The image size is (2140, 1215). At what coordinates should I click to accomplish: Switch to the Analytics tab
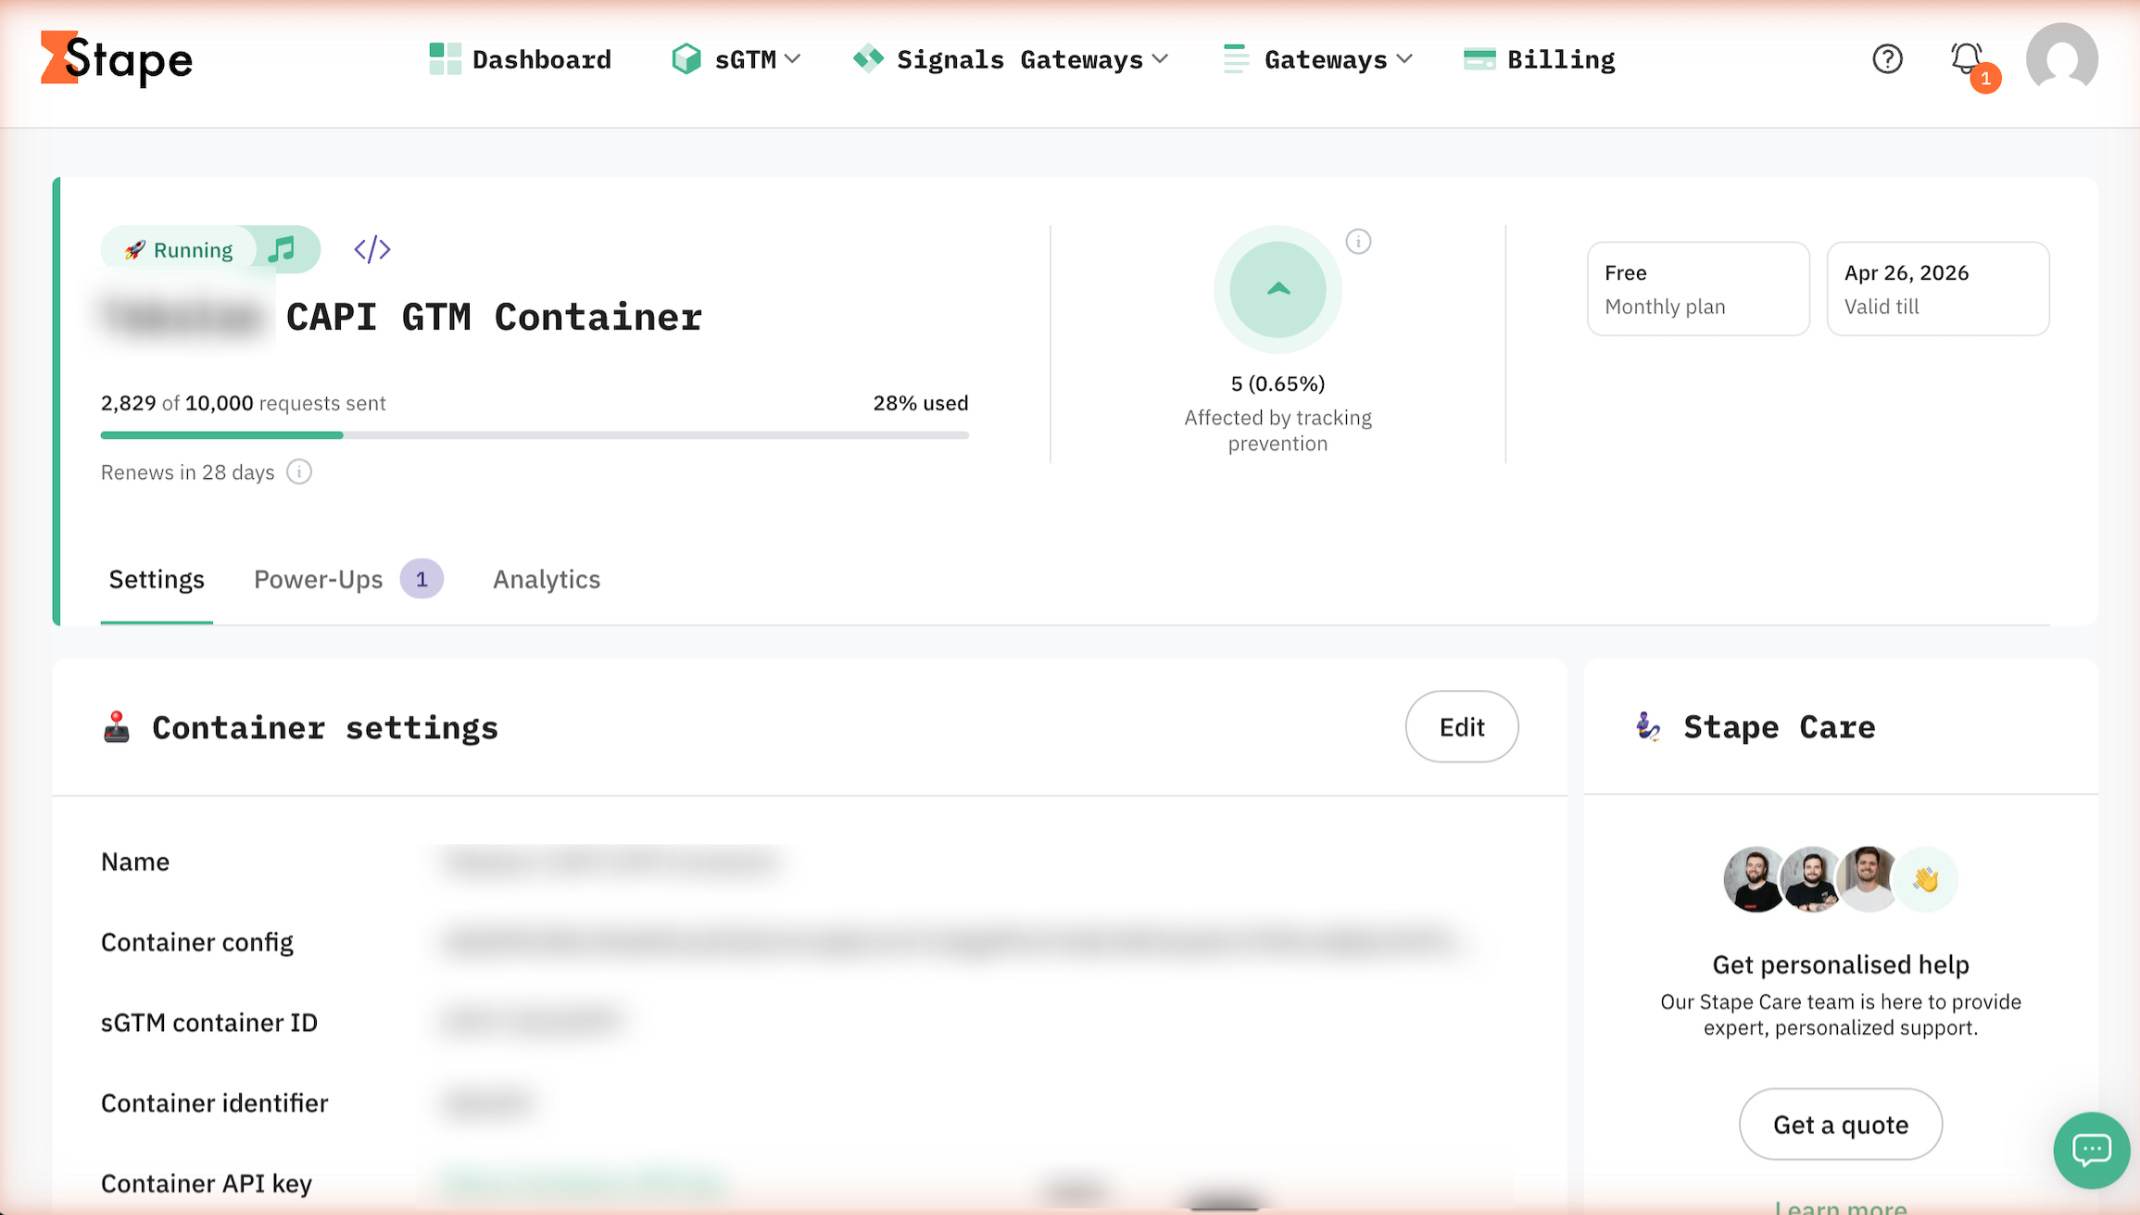pos(546,579)
